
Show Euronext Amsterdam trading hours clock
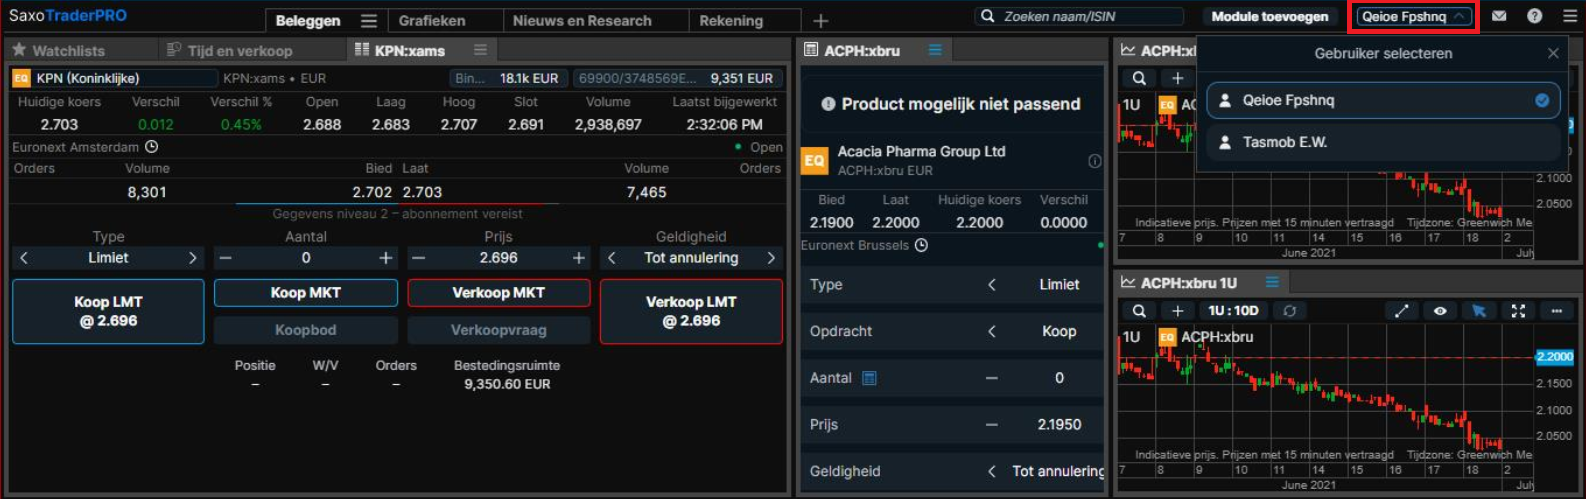[152, 147]
